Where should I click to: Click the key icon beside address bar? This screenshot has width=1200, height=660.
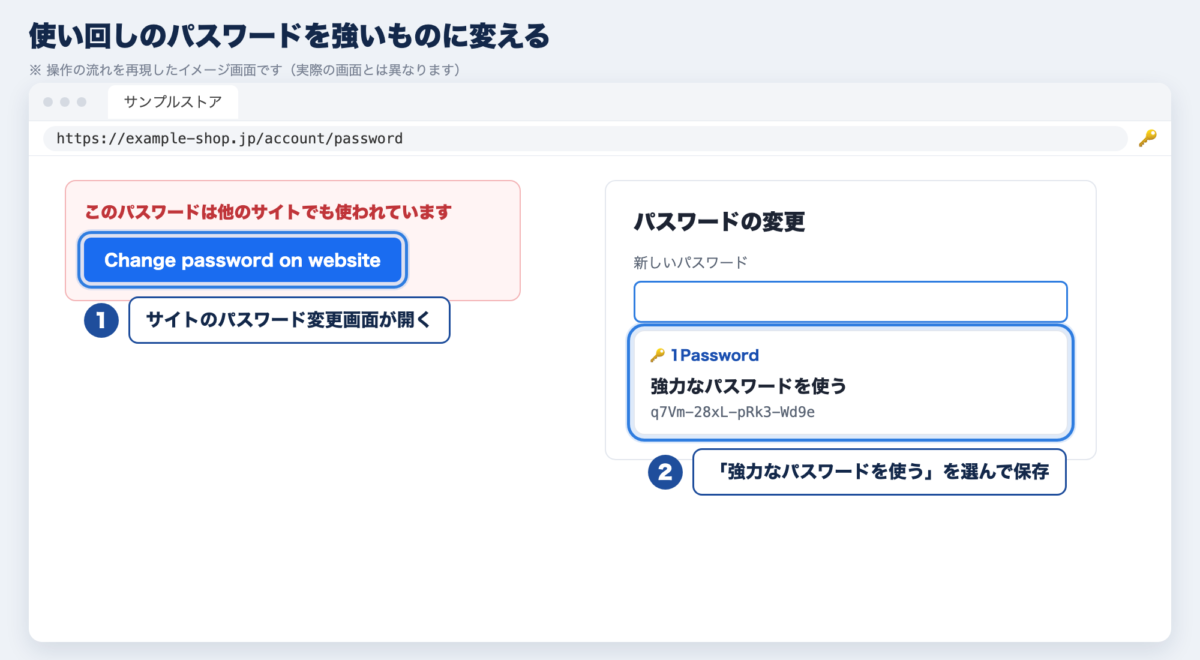click(1148, 138)
